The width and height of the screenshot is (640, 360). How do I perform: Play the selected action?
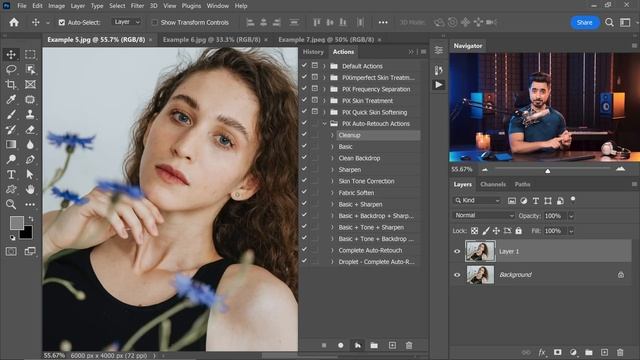358,345
